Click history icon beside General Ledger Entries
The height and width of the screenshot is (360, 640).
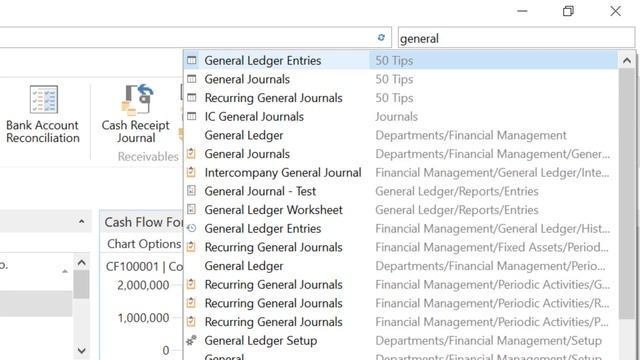(191, 229)
